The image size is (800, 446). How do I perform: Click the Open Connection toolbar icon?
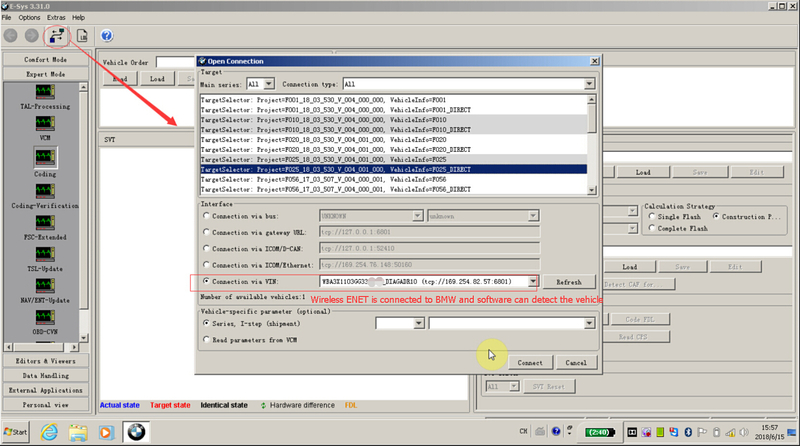[57, 36]
